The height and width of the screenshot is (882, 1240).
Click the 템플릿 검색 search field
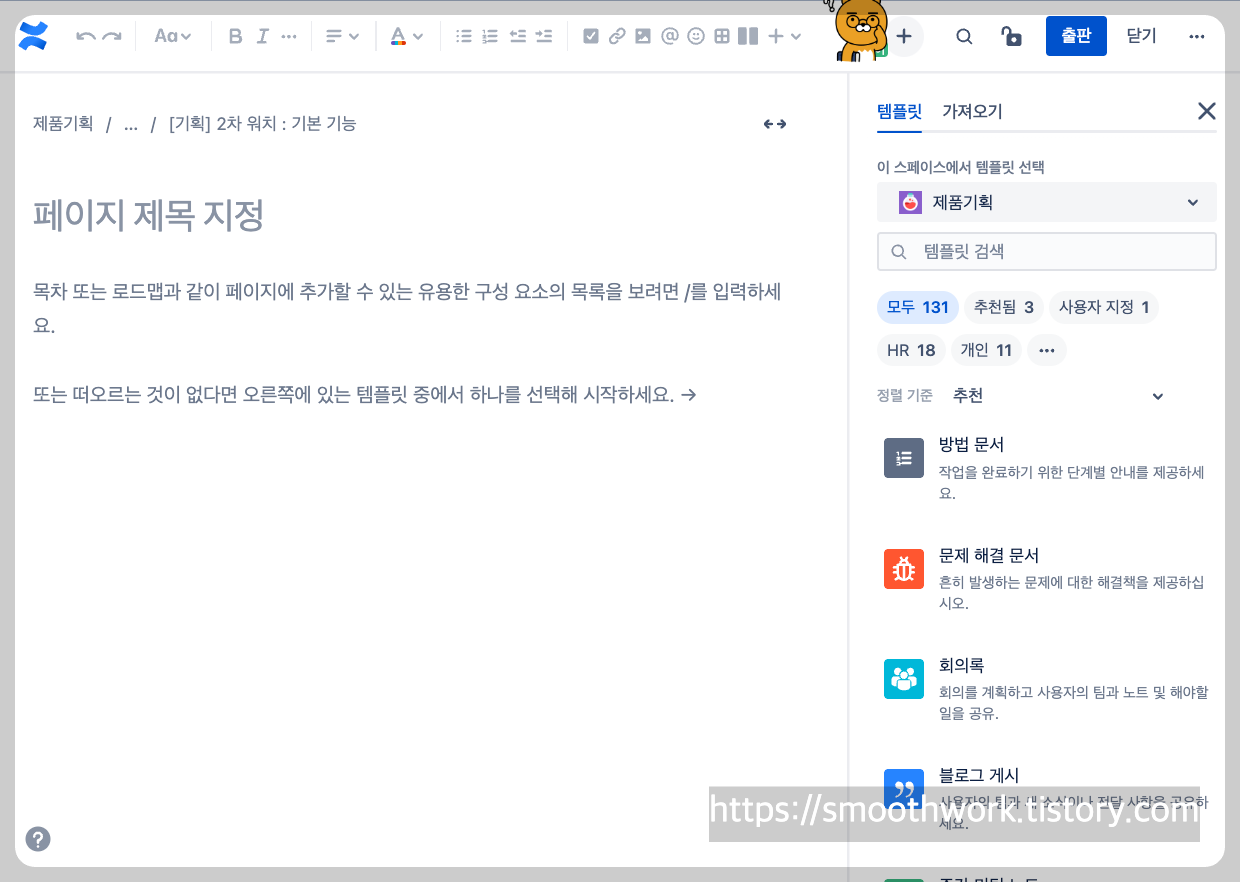pos(1047,252)
